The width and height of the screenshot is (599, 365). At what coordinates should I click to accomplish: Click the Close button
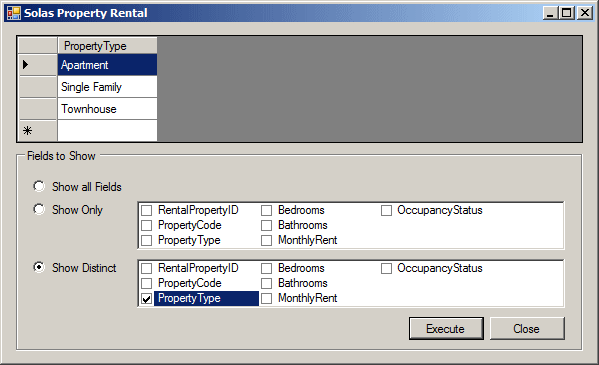[x=527, y=328]
